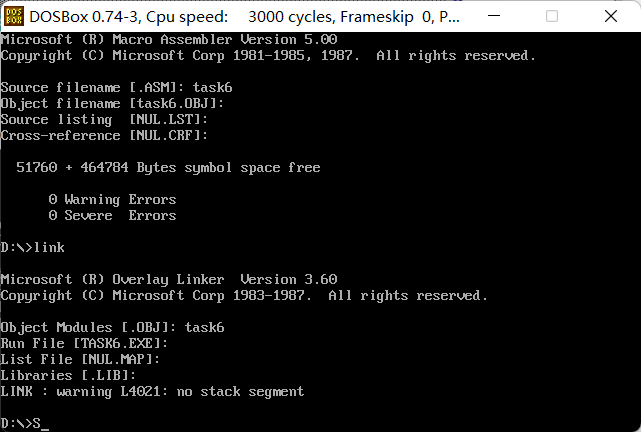
Task: Close the DOSBox window
Action: [x=611, y=16]
